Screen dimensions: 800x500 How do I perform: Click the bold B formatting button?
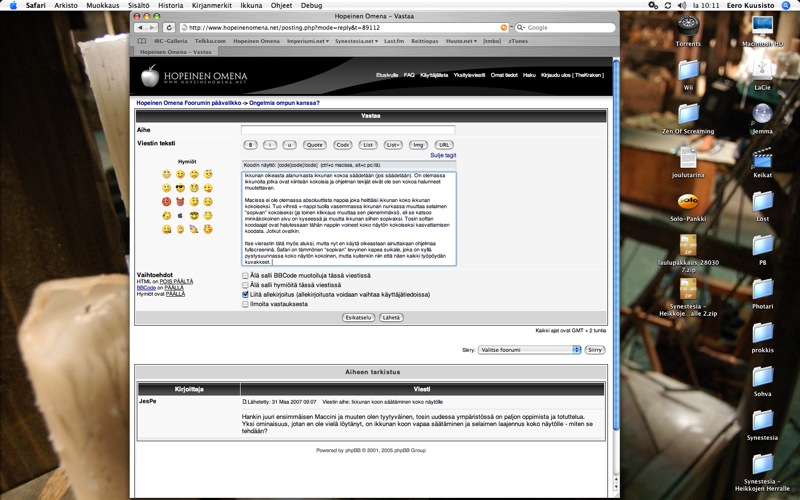coord(250,145)
